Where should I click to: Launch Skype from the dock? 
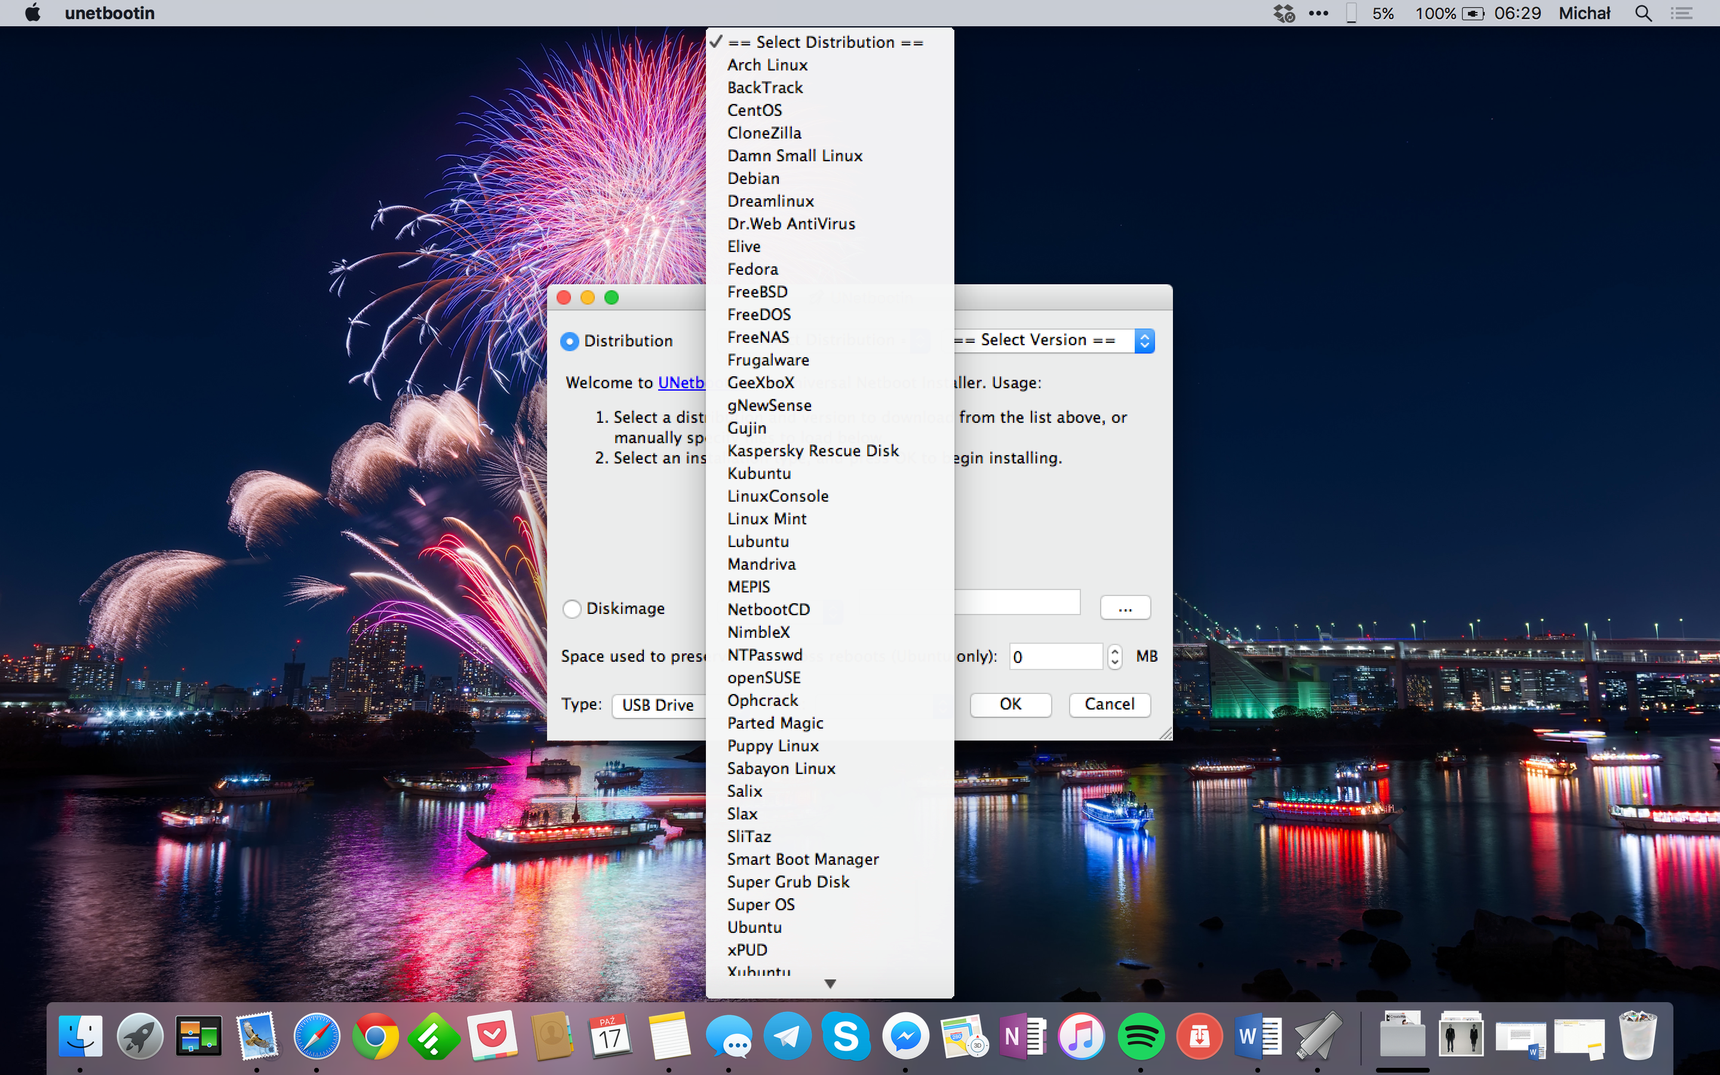coord(846,1036)
